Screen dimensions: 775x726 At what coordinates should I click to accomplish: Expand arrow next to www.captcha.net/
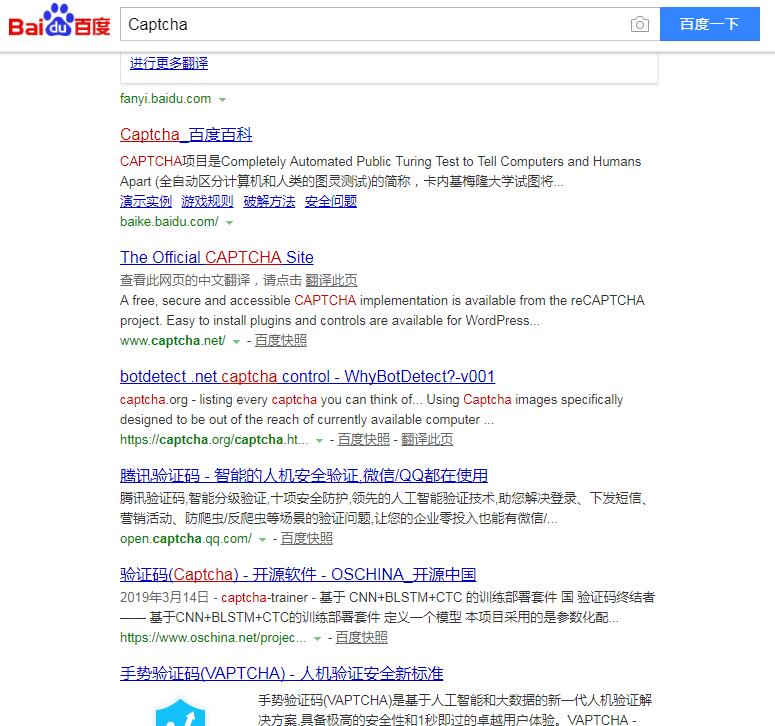pyautogui.click(x=237, y=342)
